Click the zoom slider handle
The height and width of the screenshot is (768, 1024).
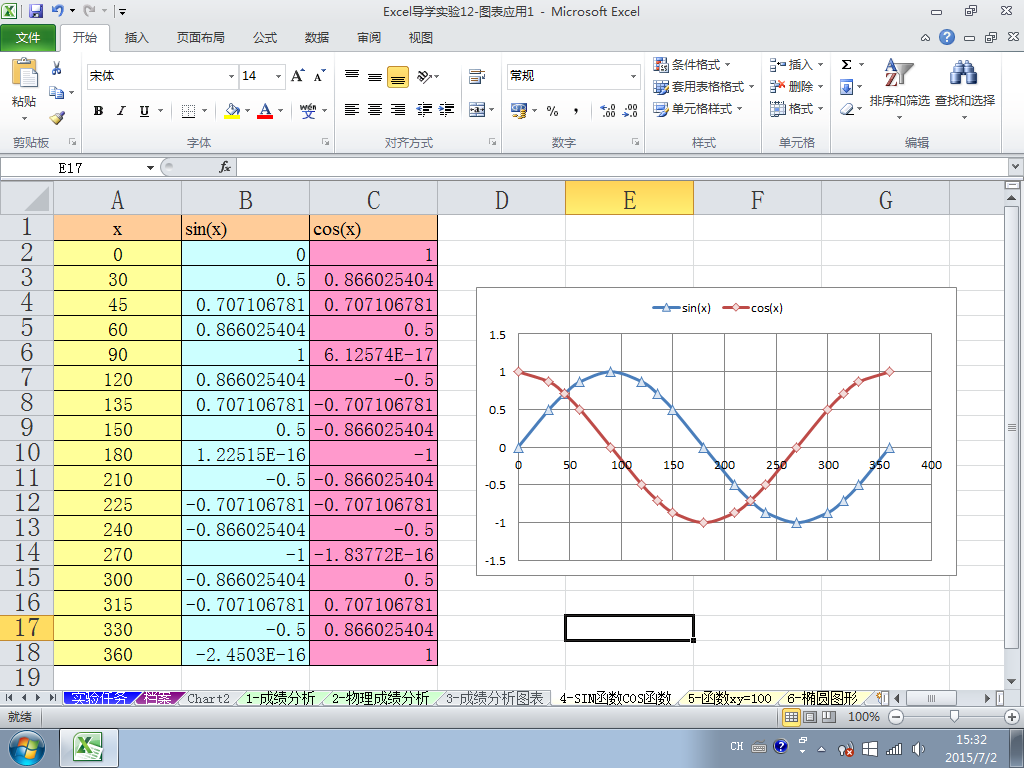point(954,717)
